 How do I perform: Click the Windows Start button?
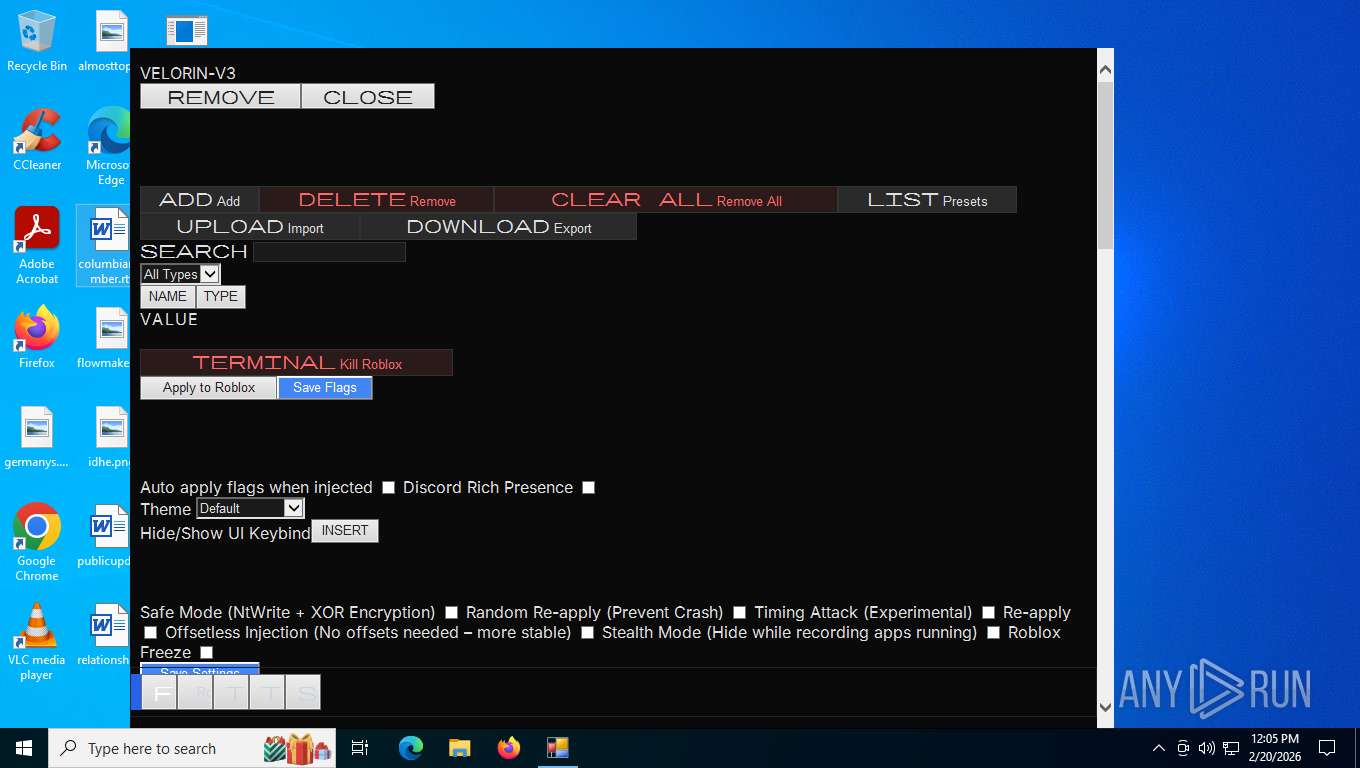23,748
